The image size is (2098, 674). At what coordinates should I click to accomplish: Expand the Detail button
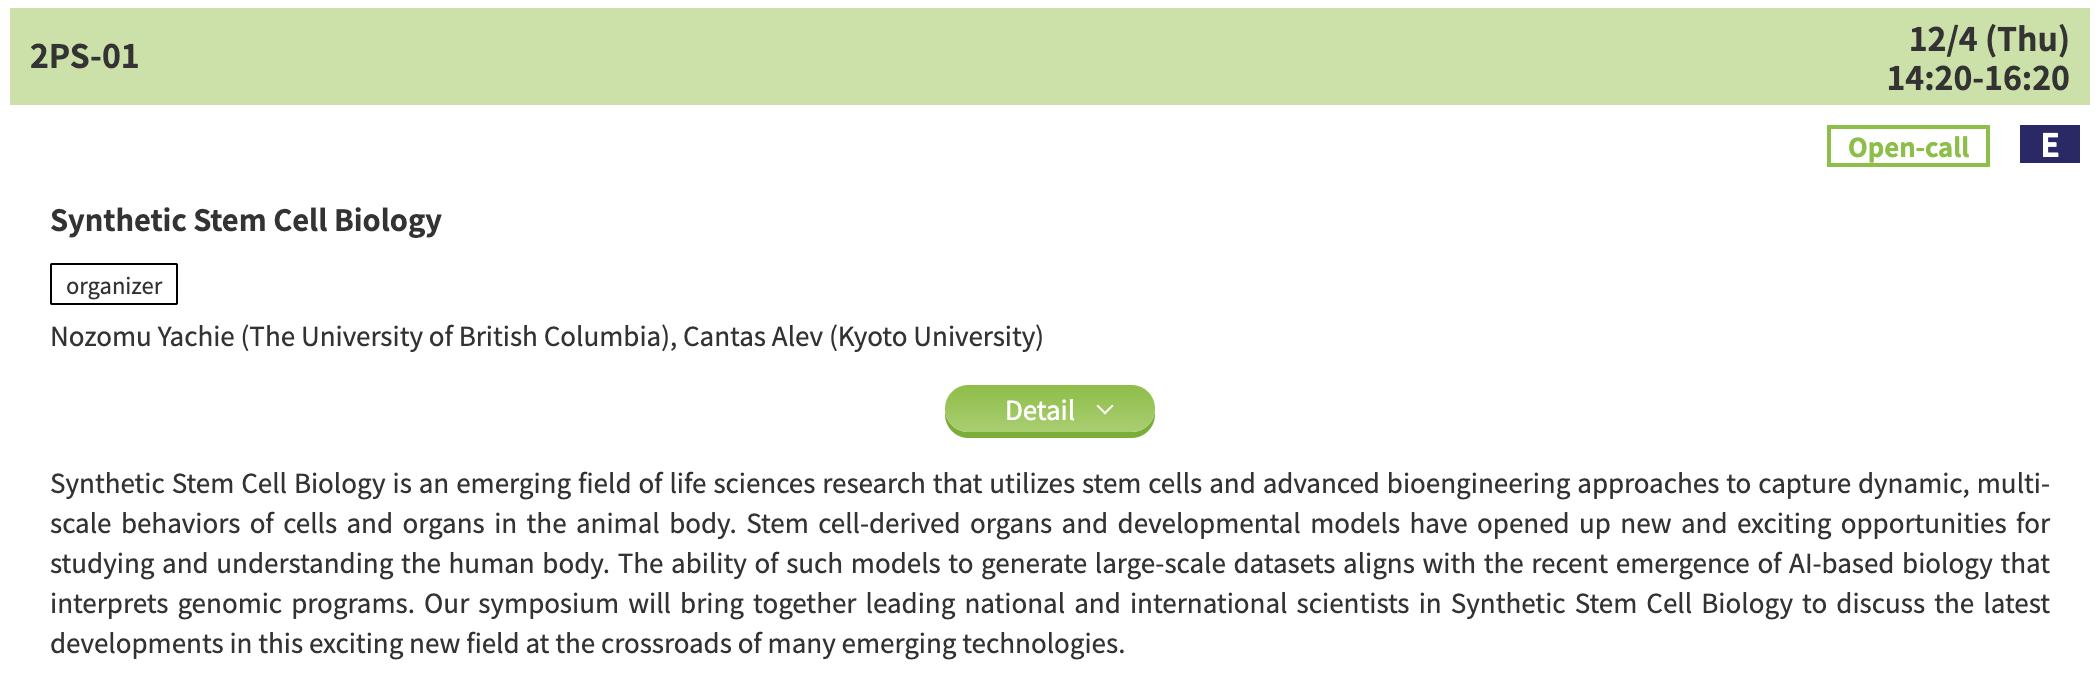coord(1049,410)
